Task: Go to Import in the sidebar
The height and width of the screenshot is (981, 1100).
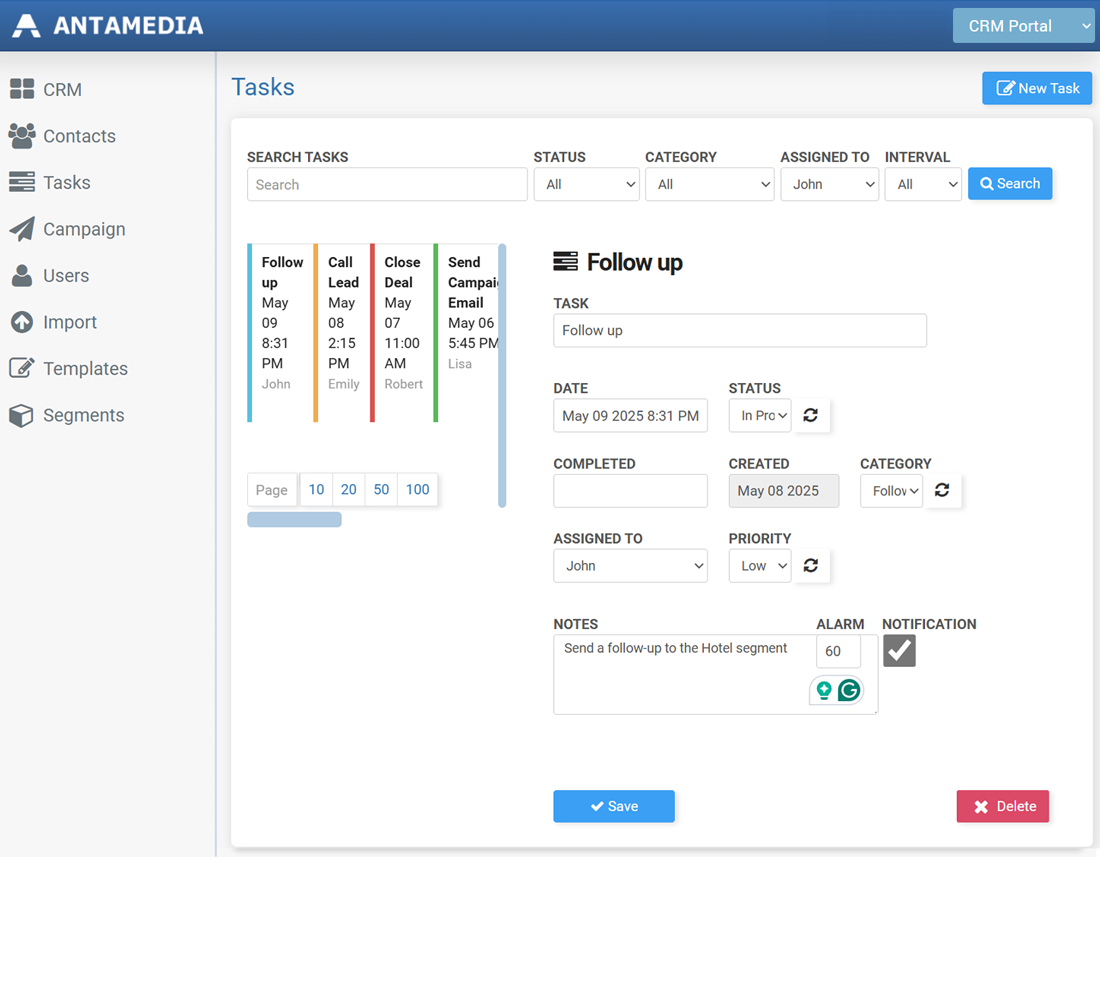Action: tap(69, 322)
